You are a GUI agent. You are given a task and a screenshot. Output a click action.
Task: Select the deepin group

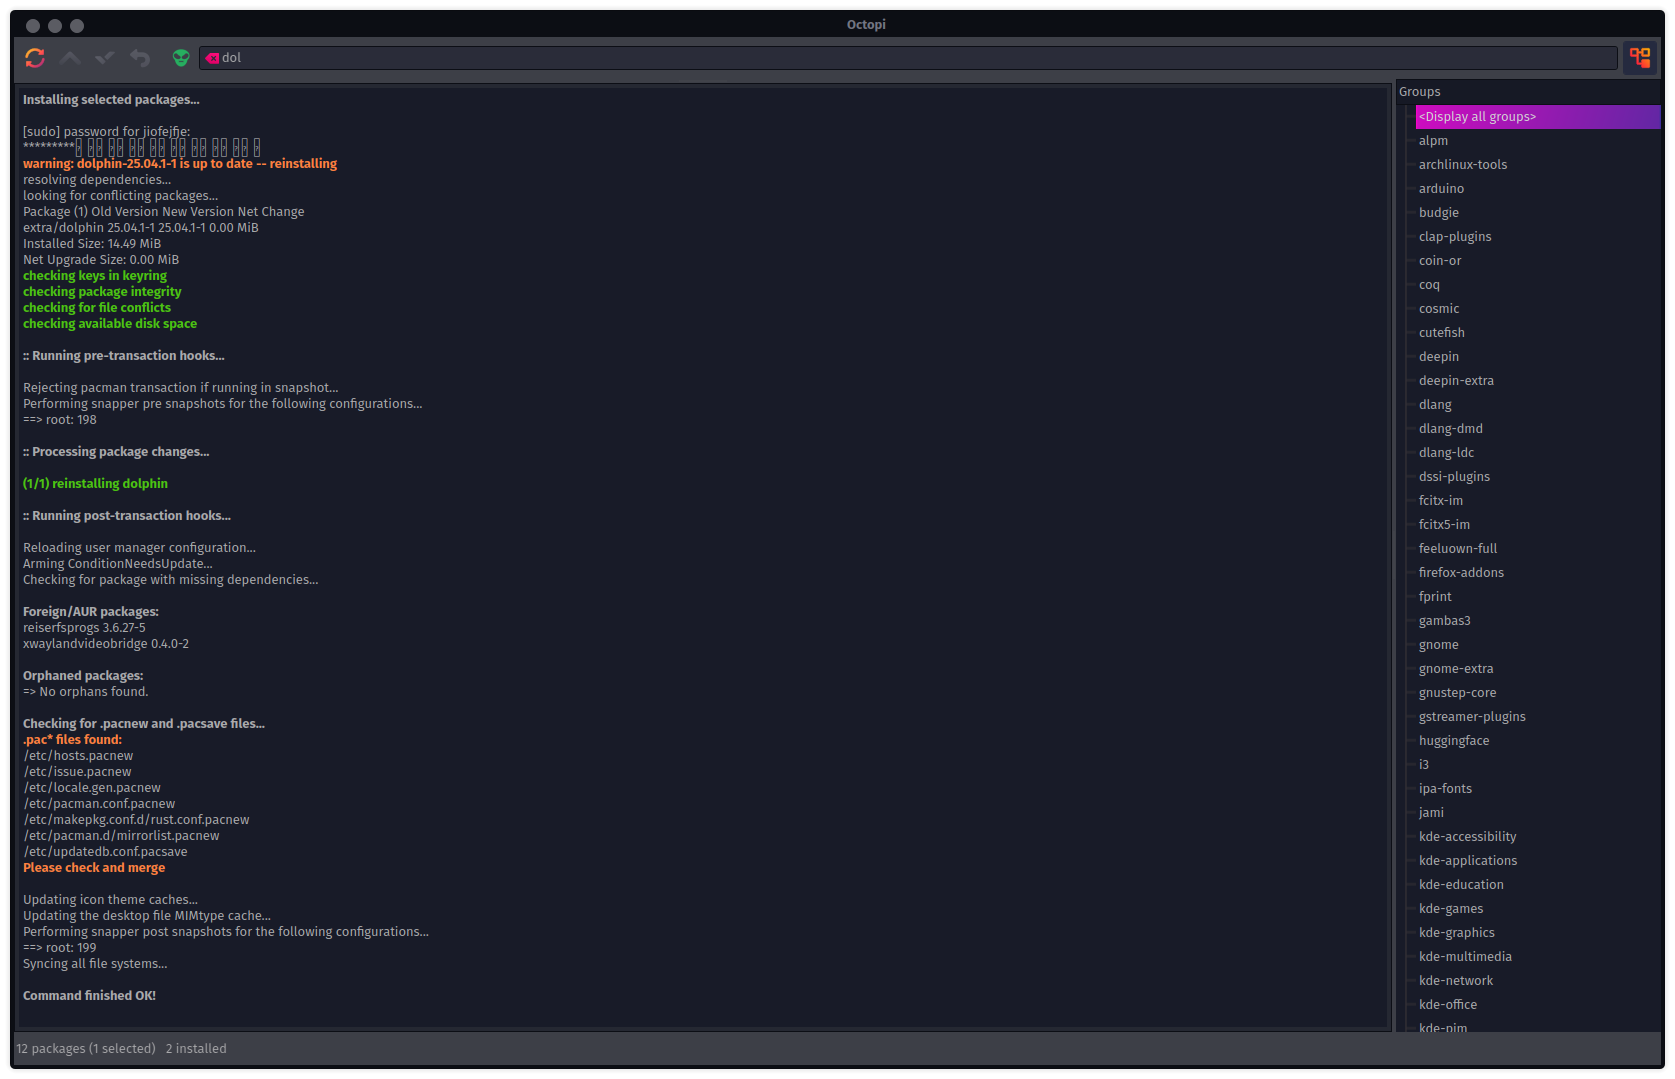[1538, 357]
